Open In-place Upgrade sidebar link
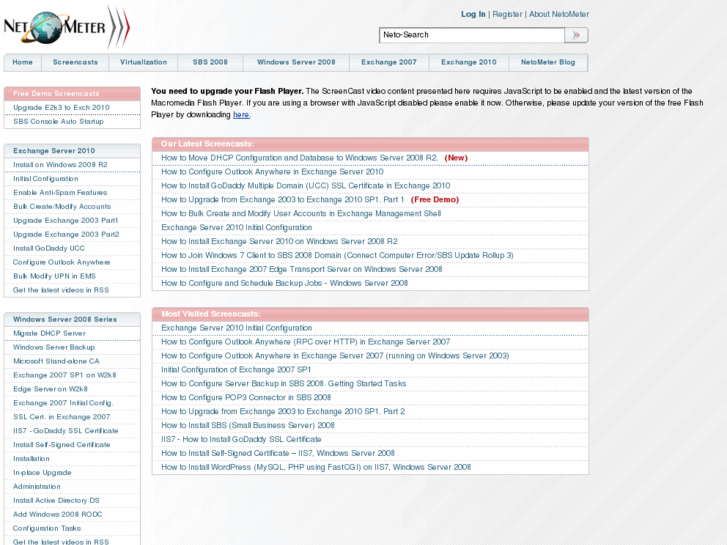The width and height of the screenshot is (727, 545). [42, 473]
